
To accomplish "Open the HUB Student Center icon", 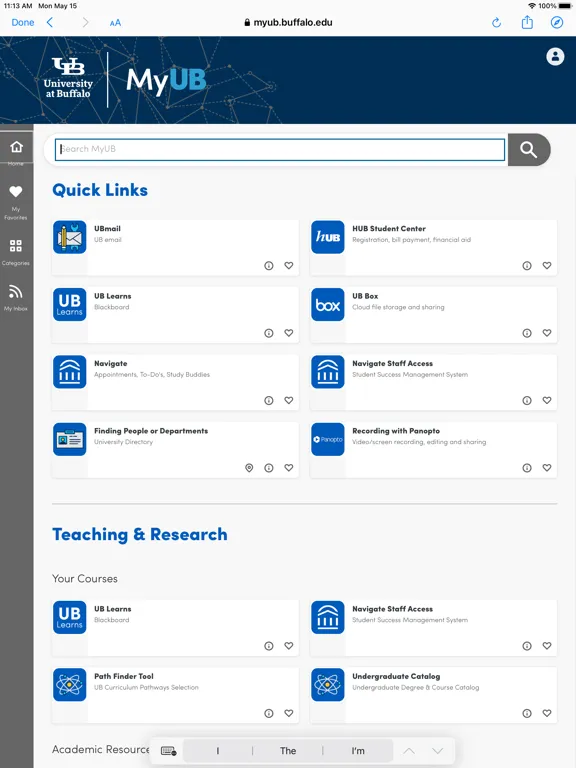I will 328,237.
